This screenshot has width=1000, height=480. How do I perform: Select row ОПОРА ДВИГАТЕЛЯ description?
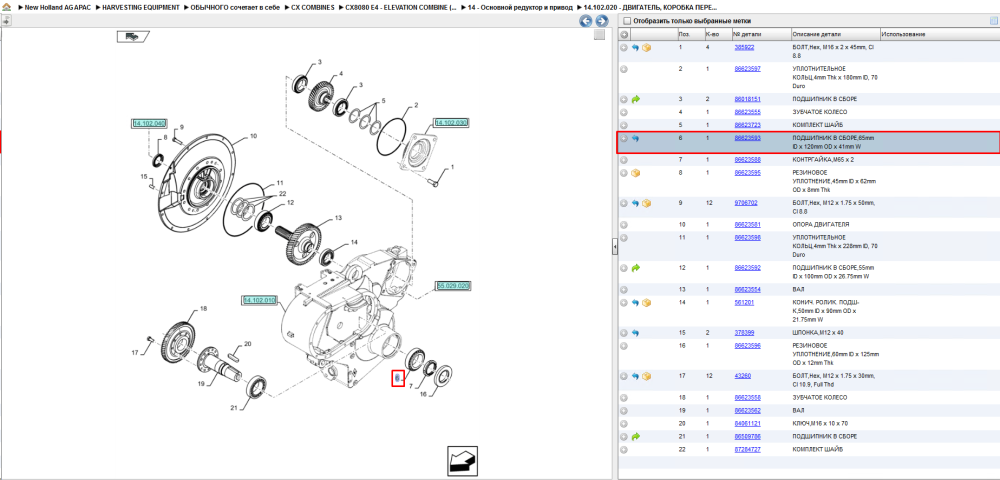820,224
